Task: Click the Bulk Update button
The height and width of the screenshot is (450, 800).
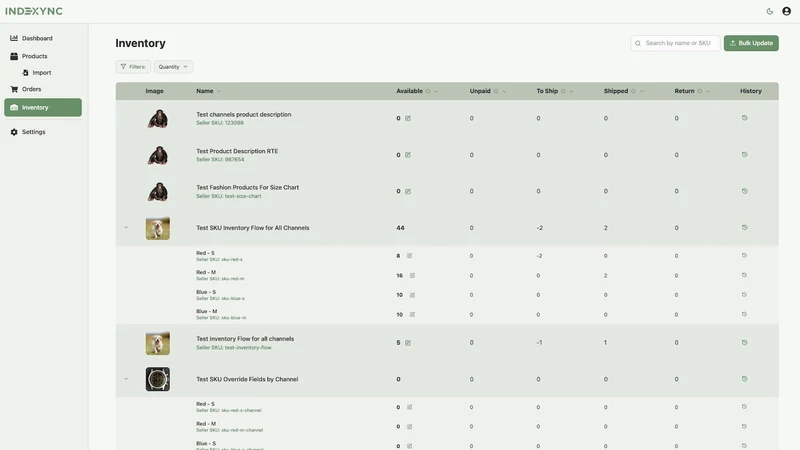Action: click(751, 43)
